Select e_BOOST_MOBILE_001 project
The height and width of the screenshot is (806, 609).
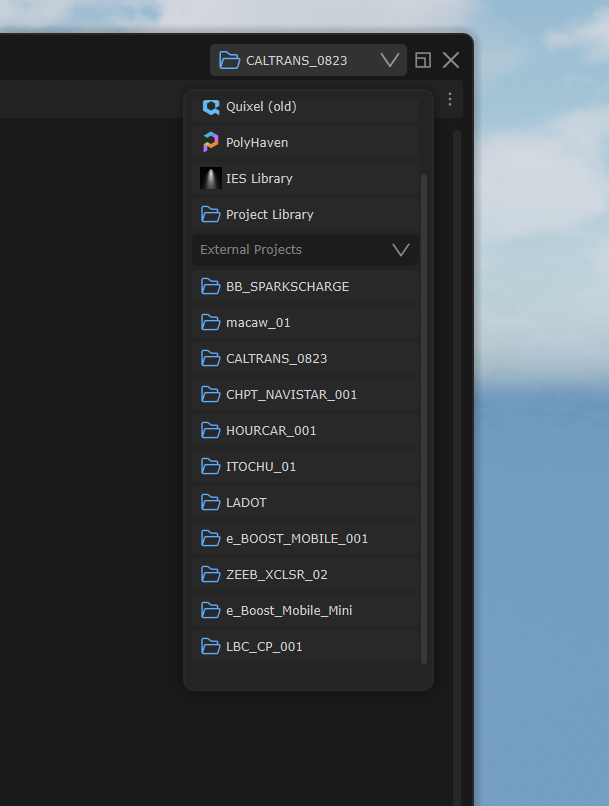(x=305, y=538)
